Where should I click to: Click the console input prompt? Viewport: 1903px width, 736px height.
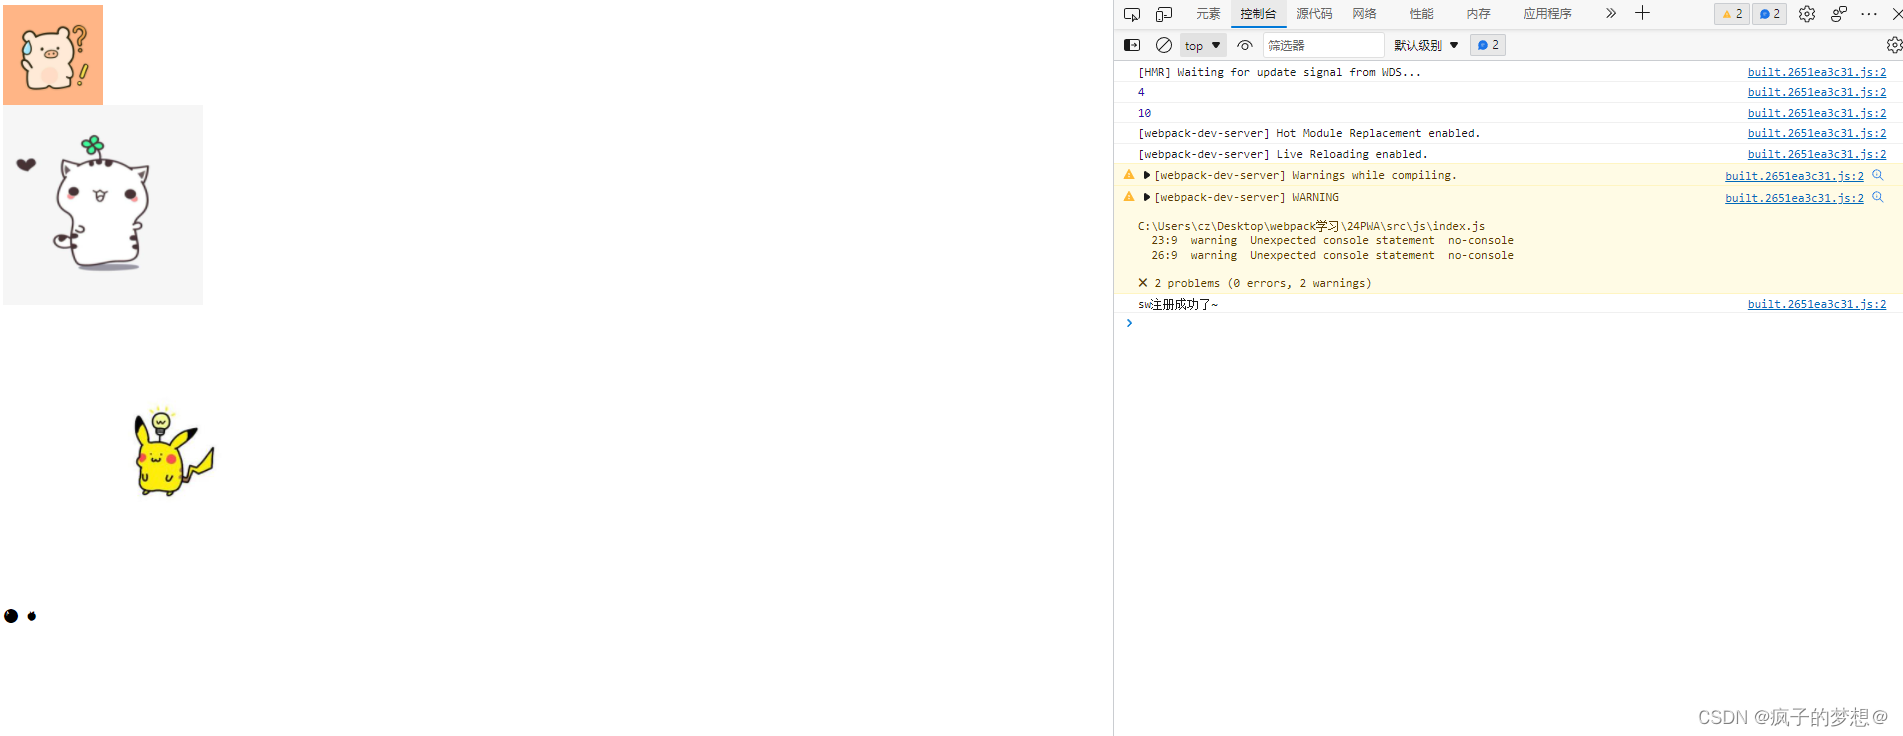pos(1508,323)
